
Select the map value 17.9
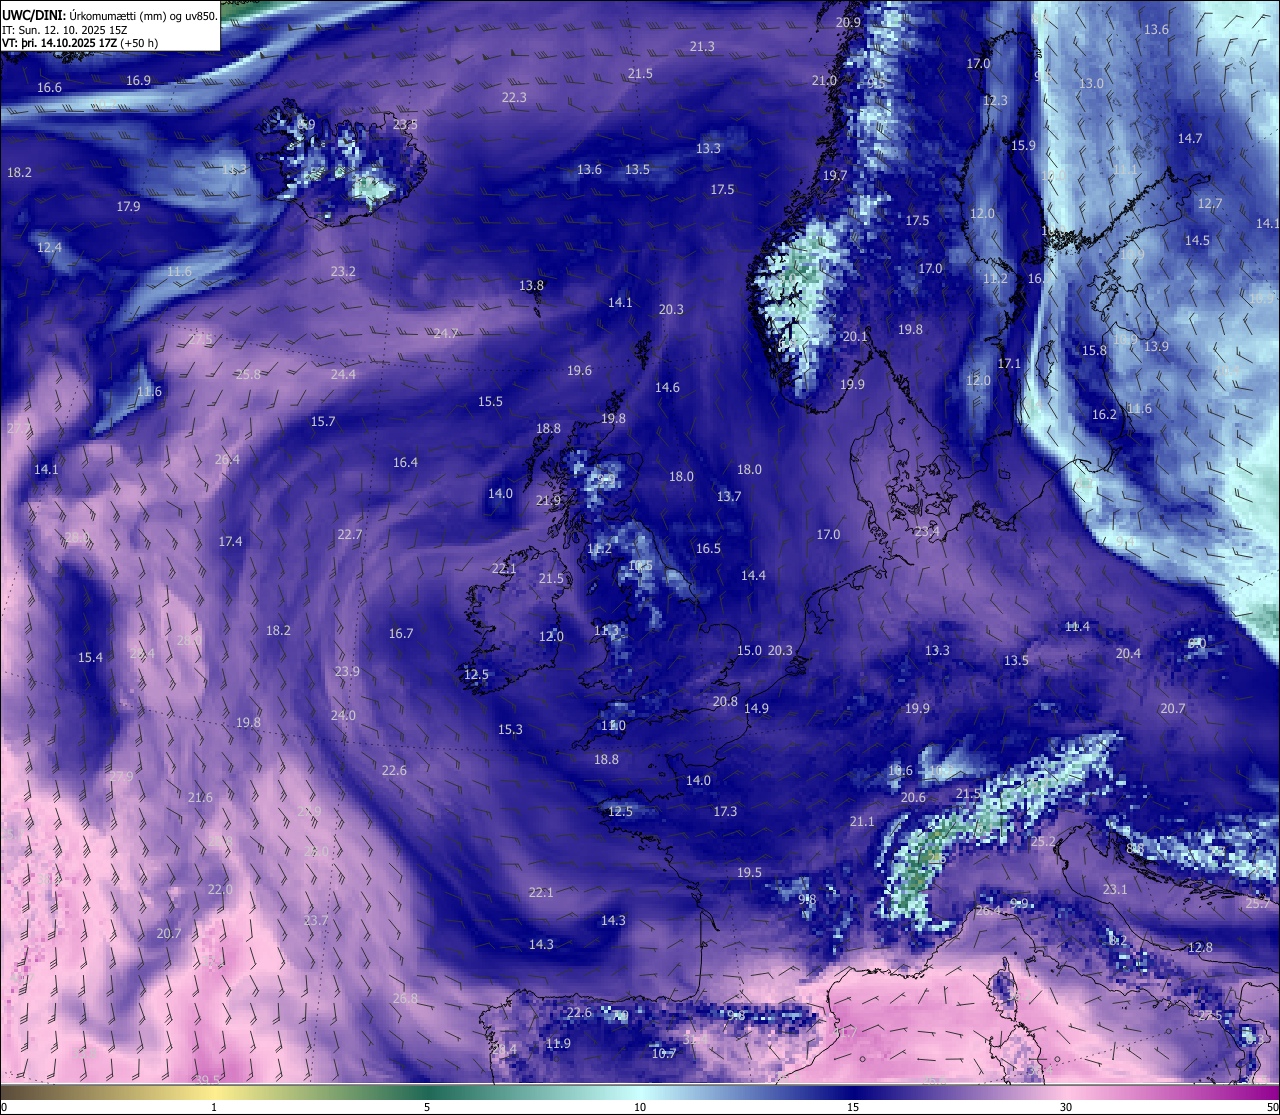click(128, 207)
